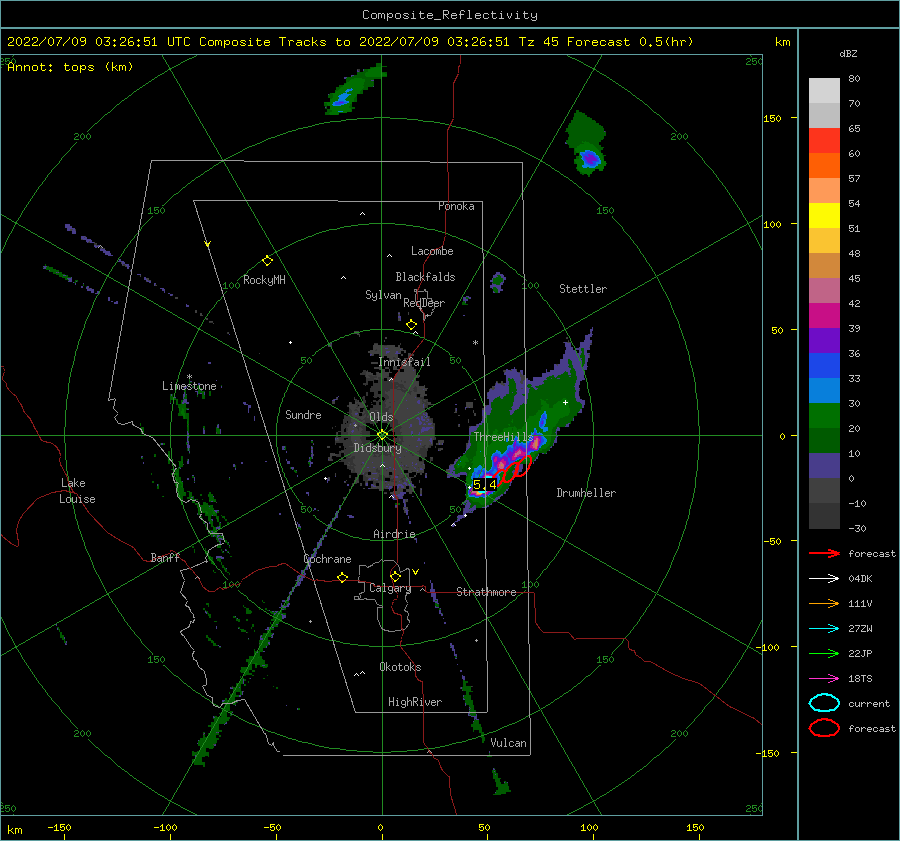Click the bright green 30 dBZ color swatch

[824, 415]
